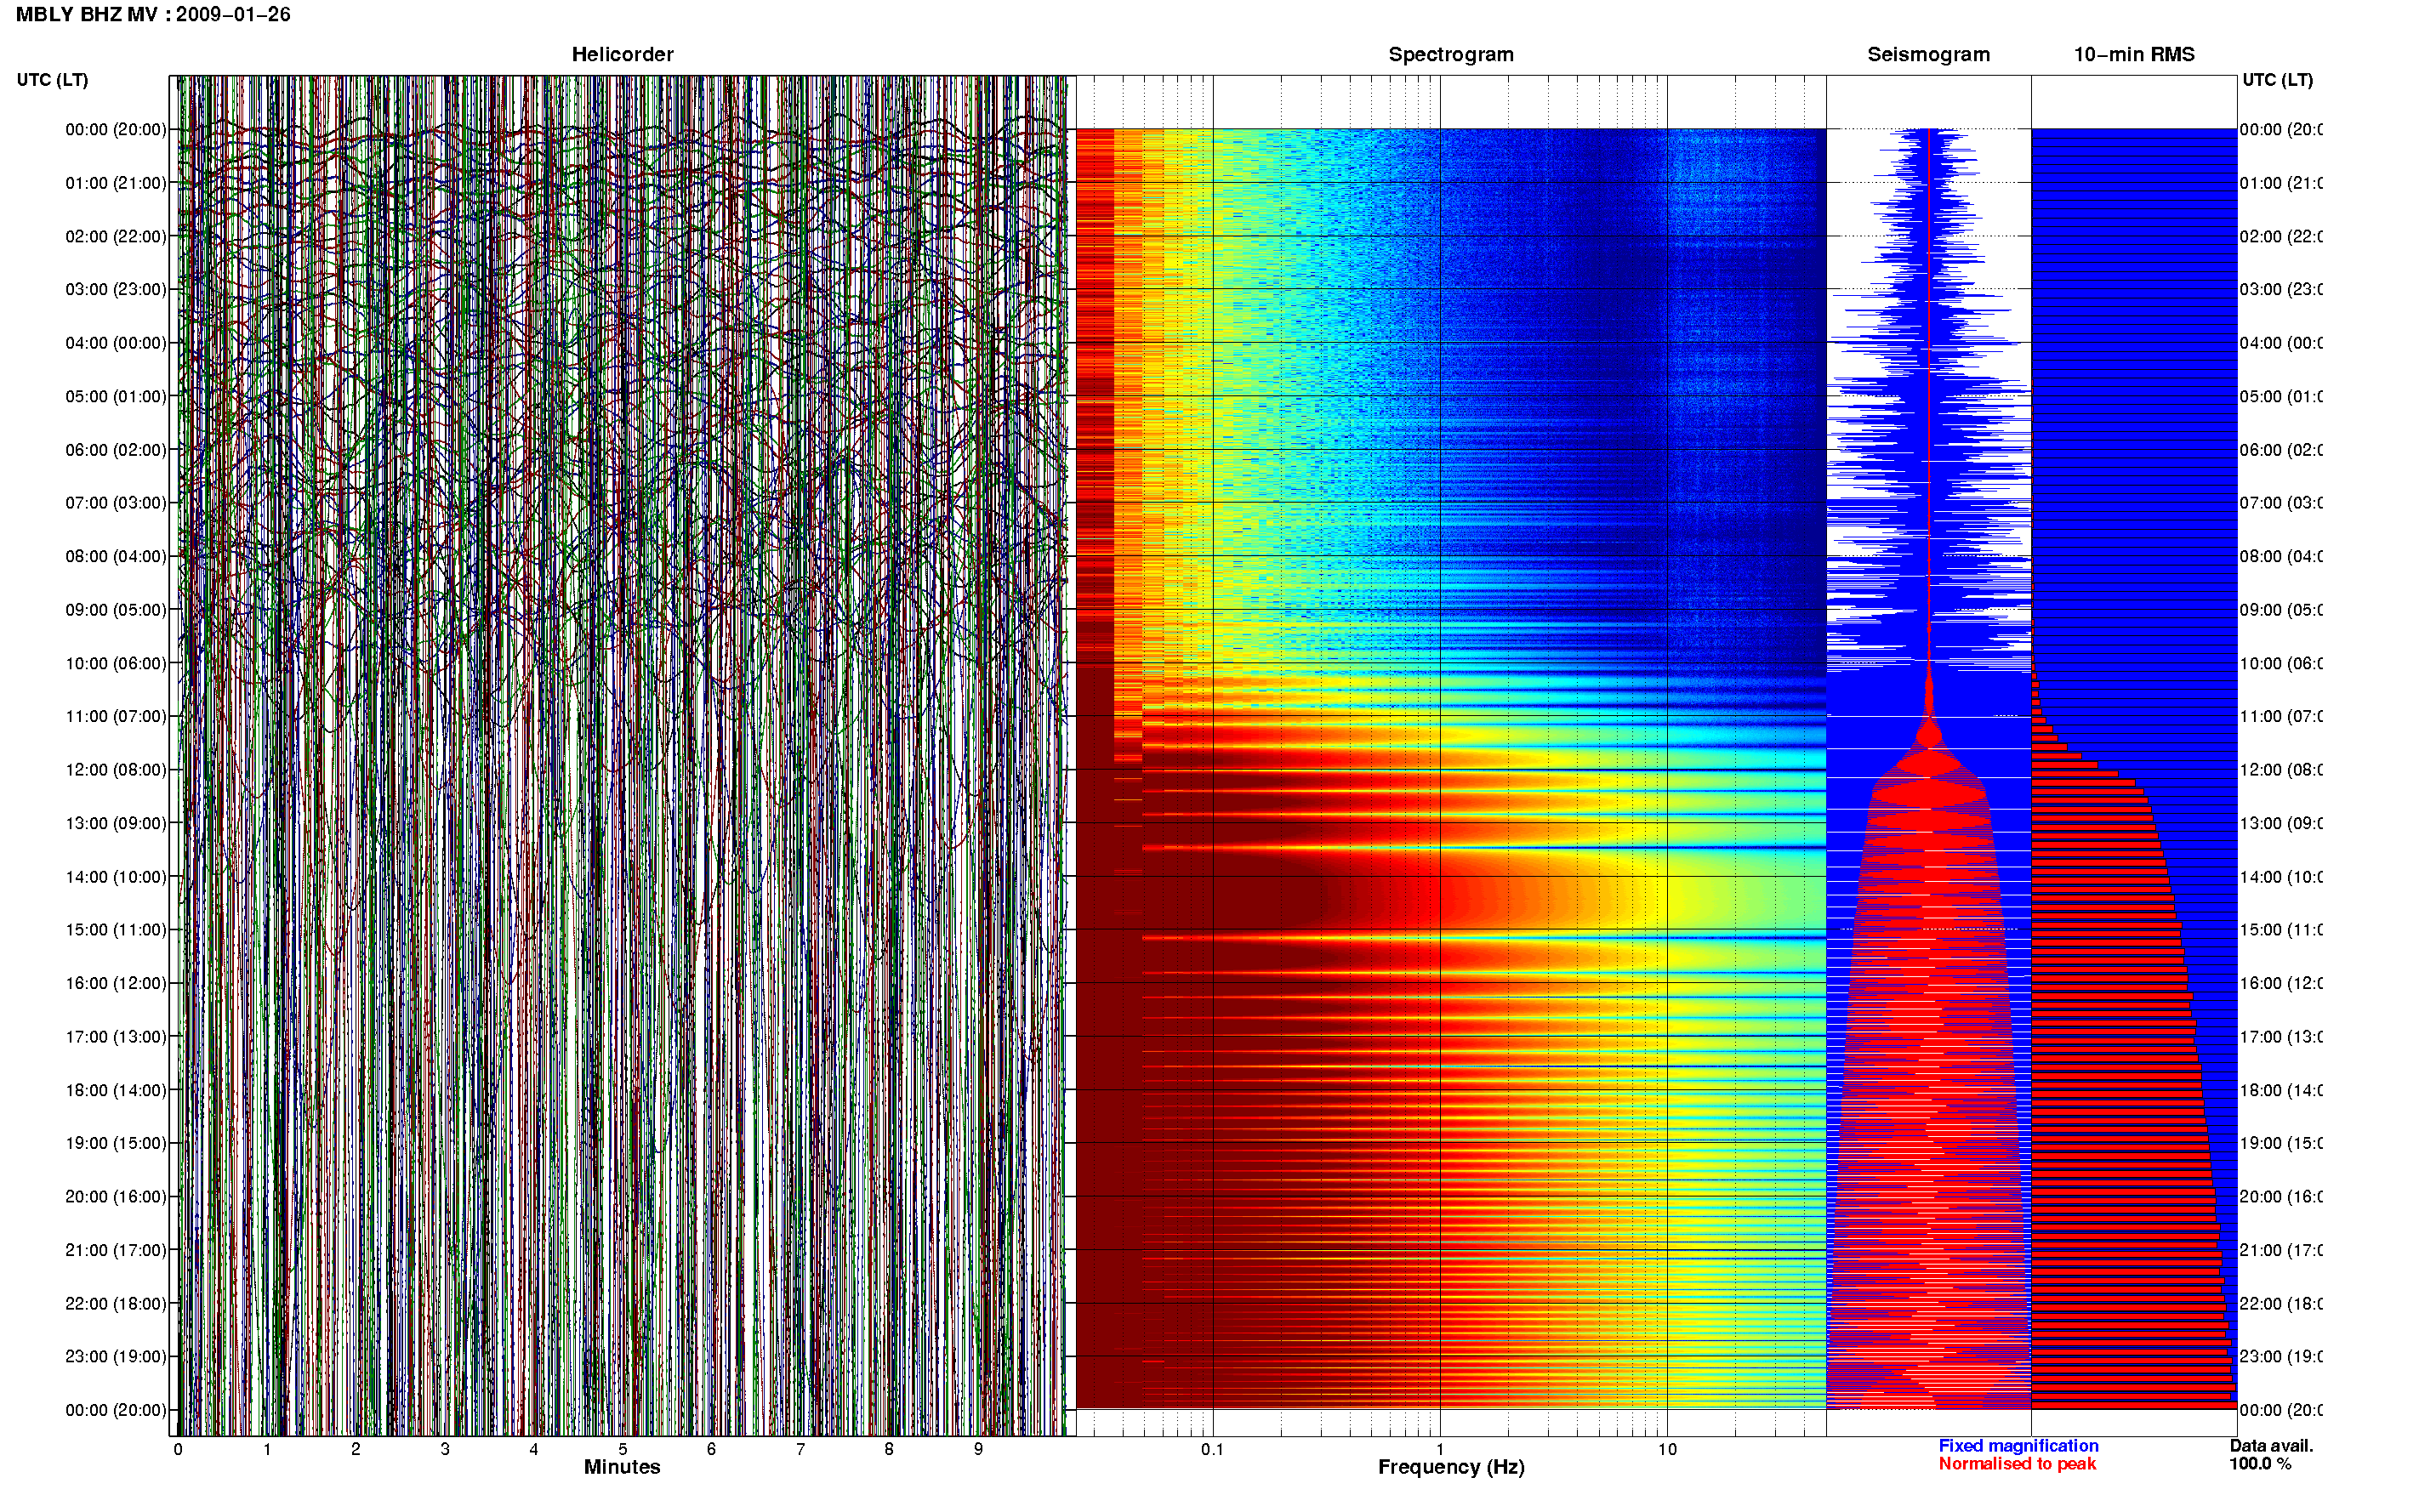The width and height of the screenshot is (2419, 1512).
Task: Click the station title 'MBLY BHZ MV : 2009-01-26'
Action: pos(153,15)
